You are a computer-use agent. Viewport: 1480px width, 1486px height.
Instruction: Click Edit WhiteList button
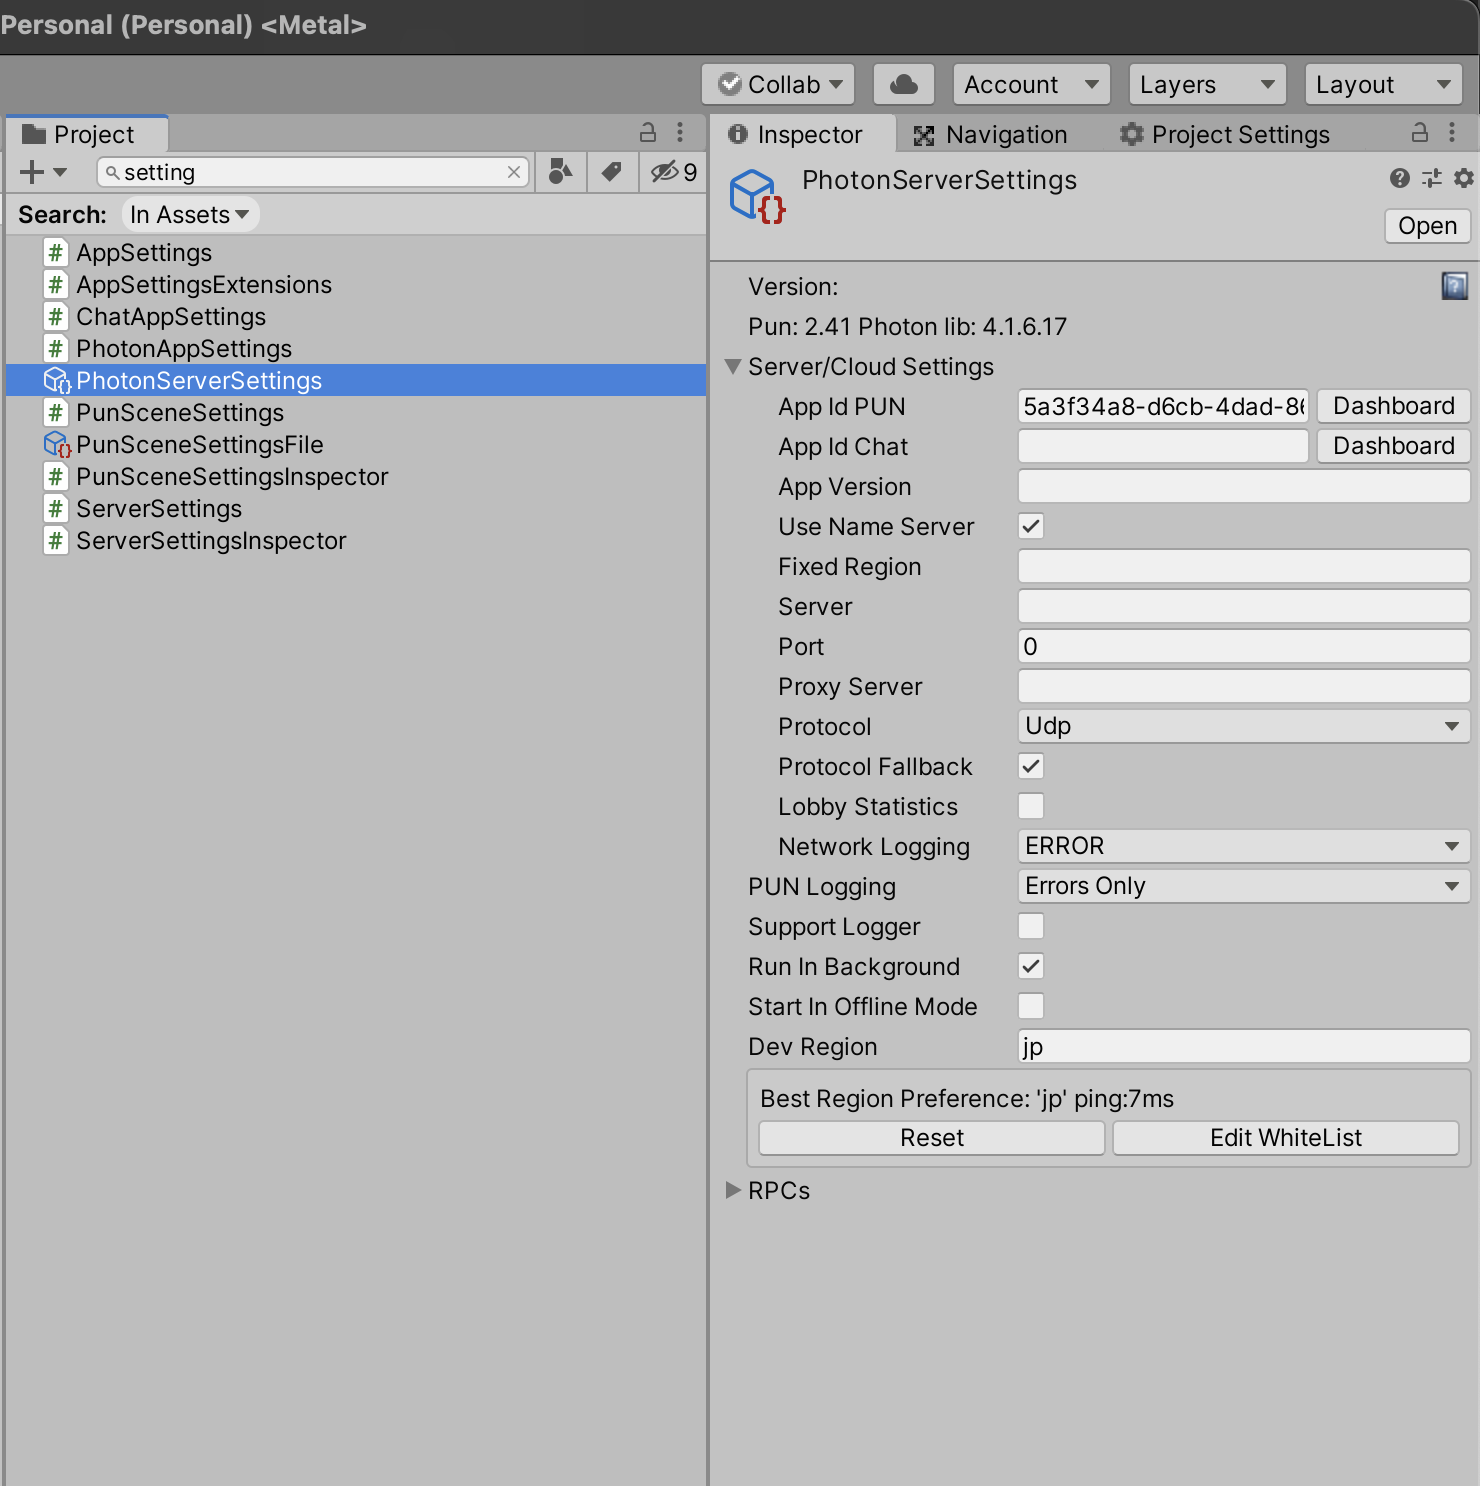[x=1285, y=1138]
